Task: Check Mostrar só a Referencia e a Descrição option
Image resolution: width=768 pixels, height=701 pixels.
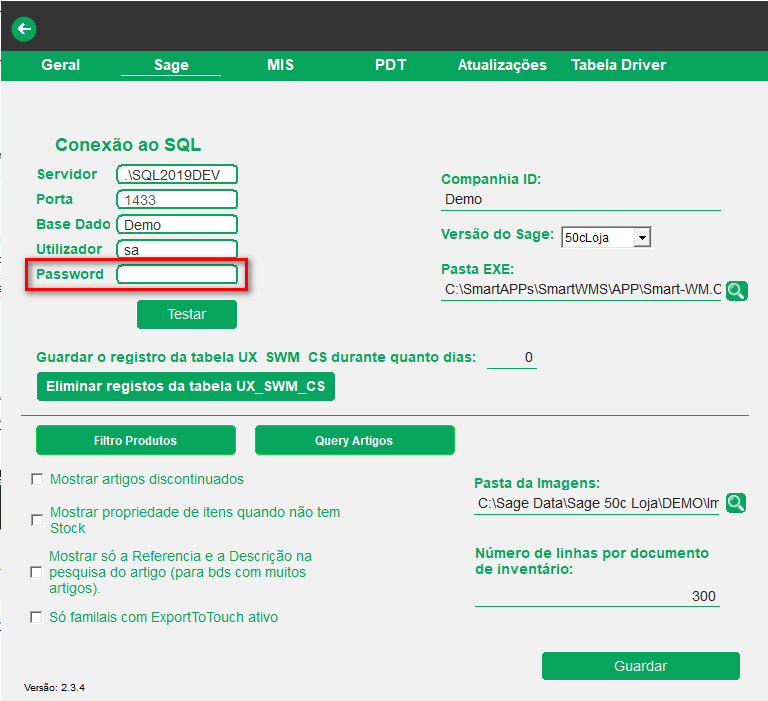Action: [x=36, y=572]
